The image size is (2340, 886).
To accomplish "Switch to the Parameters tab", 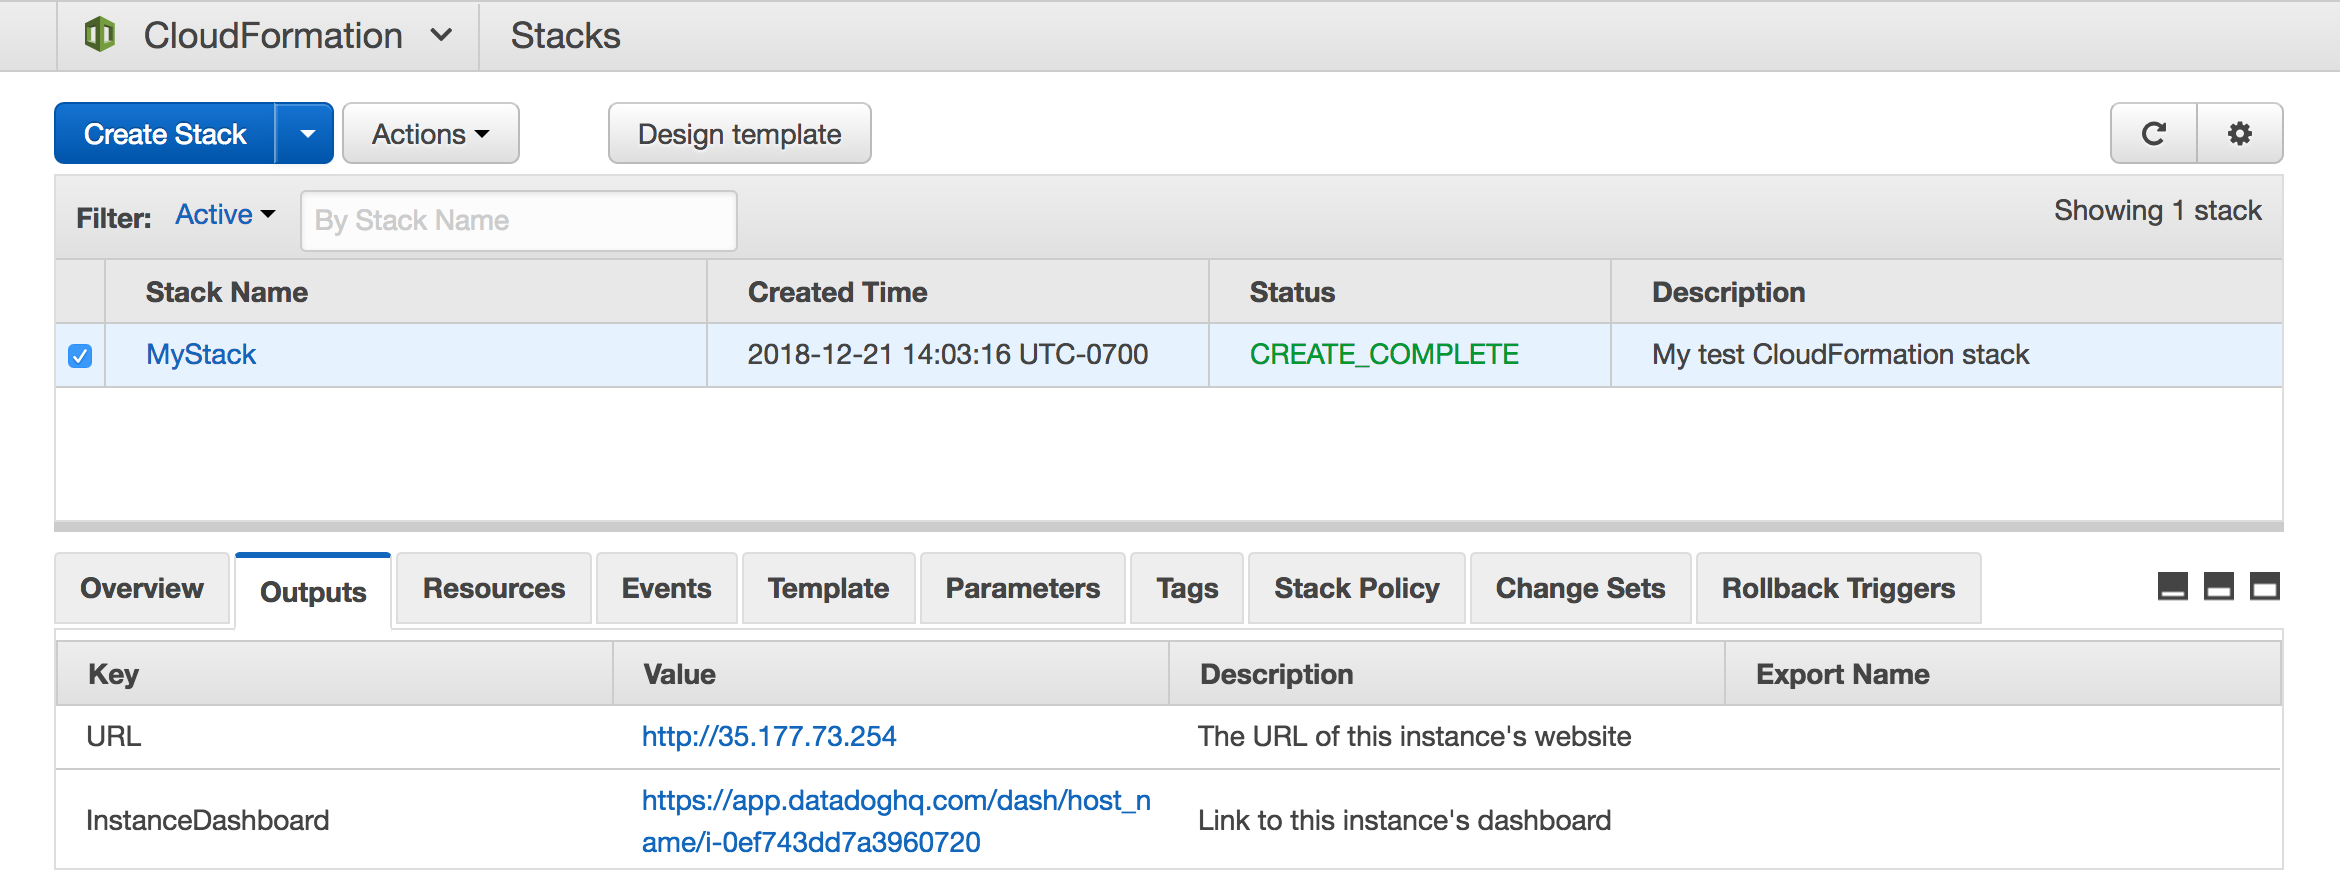I will [1023, 588].
